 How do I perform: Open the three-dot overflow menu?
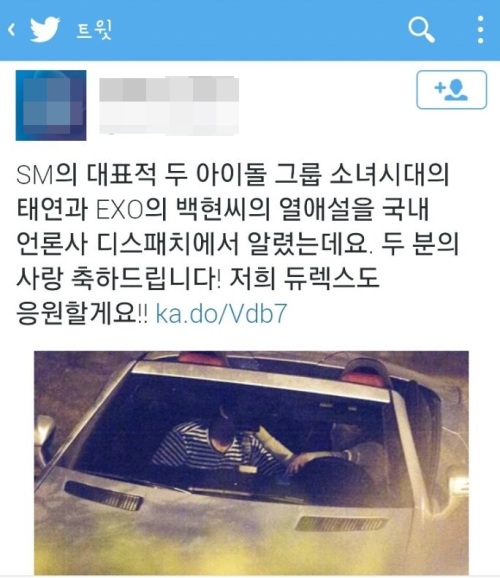coord(480,29)
